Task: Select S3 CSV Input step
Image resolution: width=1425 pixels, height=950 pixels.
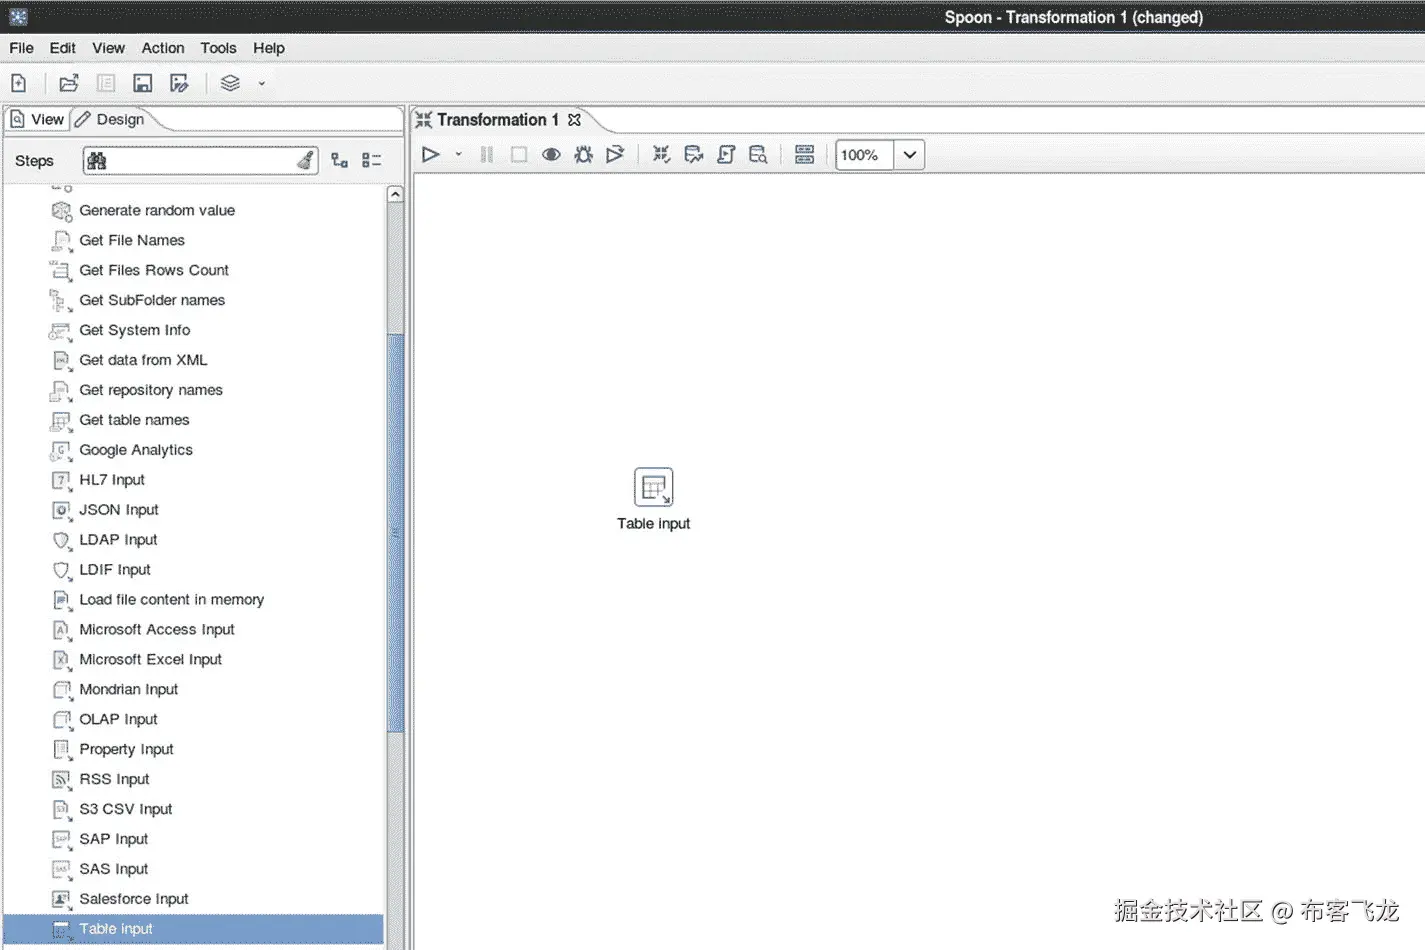Action: (x=126, y=811)
